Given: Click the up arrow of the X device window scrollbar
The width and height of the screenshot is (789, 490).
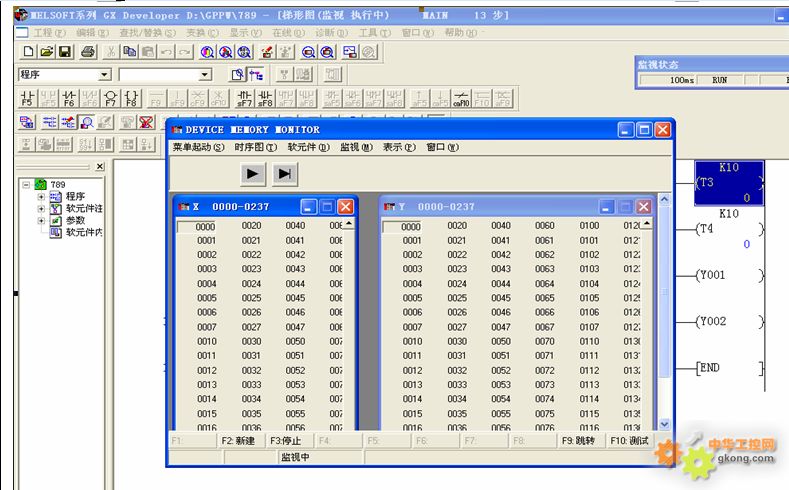Looking at the screenshot, I should [x=349, y=223].
